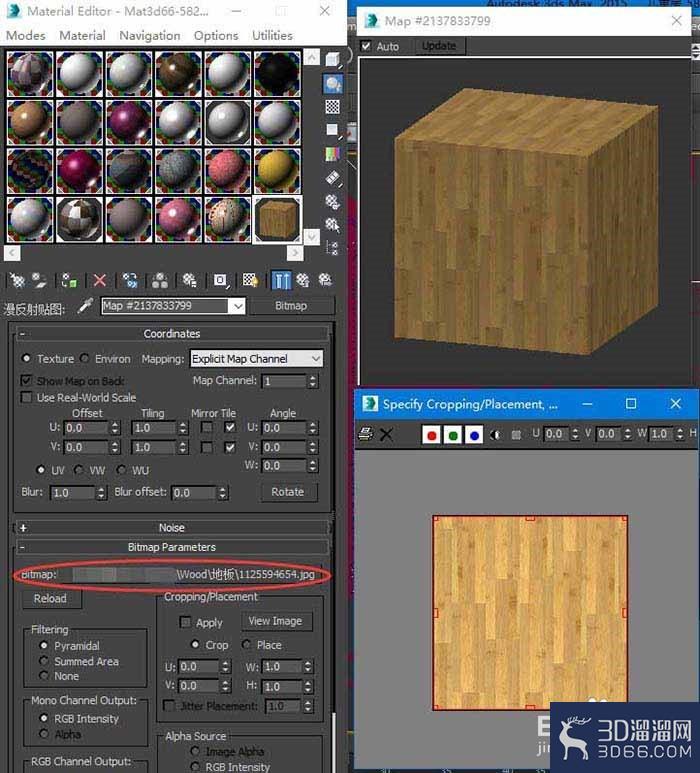This screenshot has height=773, width=700.
Task: Click Make Unique icon
Action: [160, 281]
